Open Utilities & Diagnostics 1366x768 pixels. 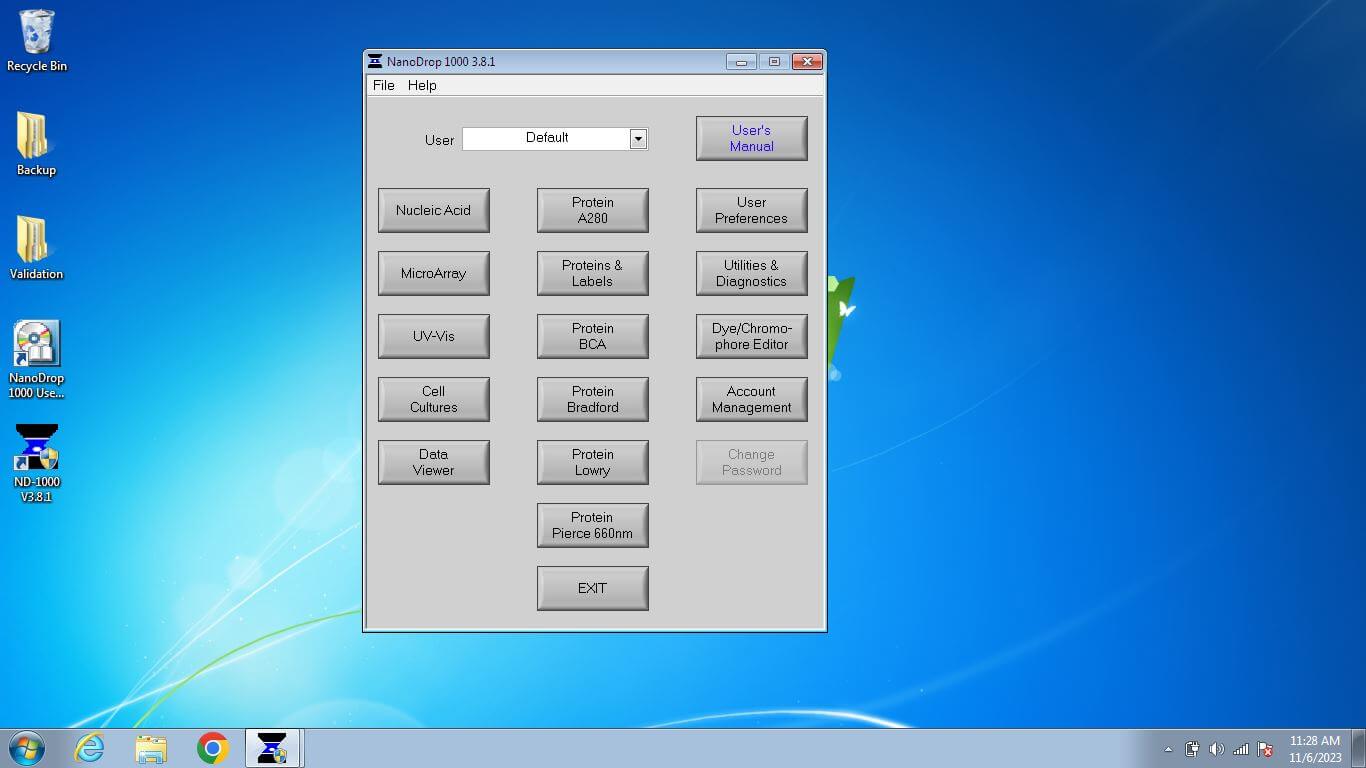(752, 273)
